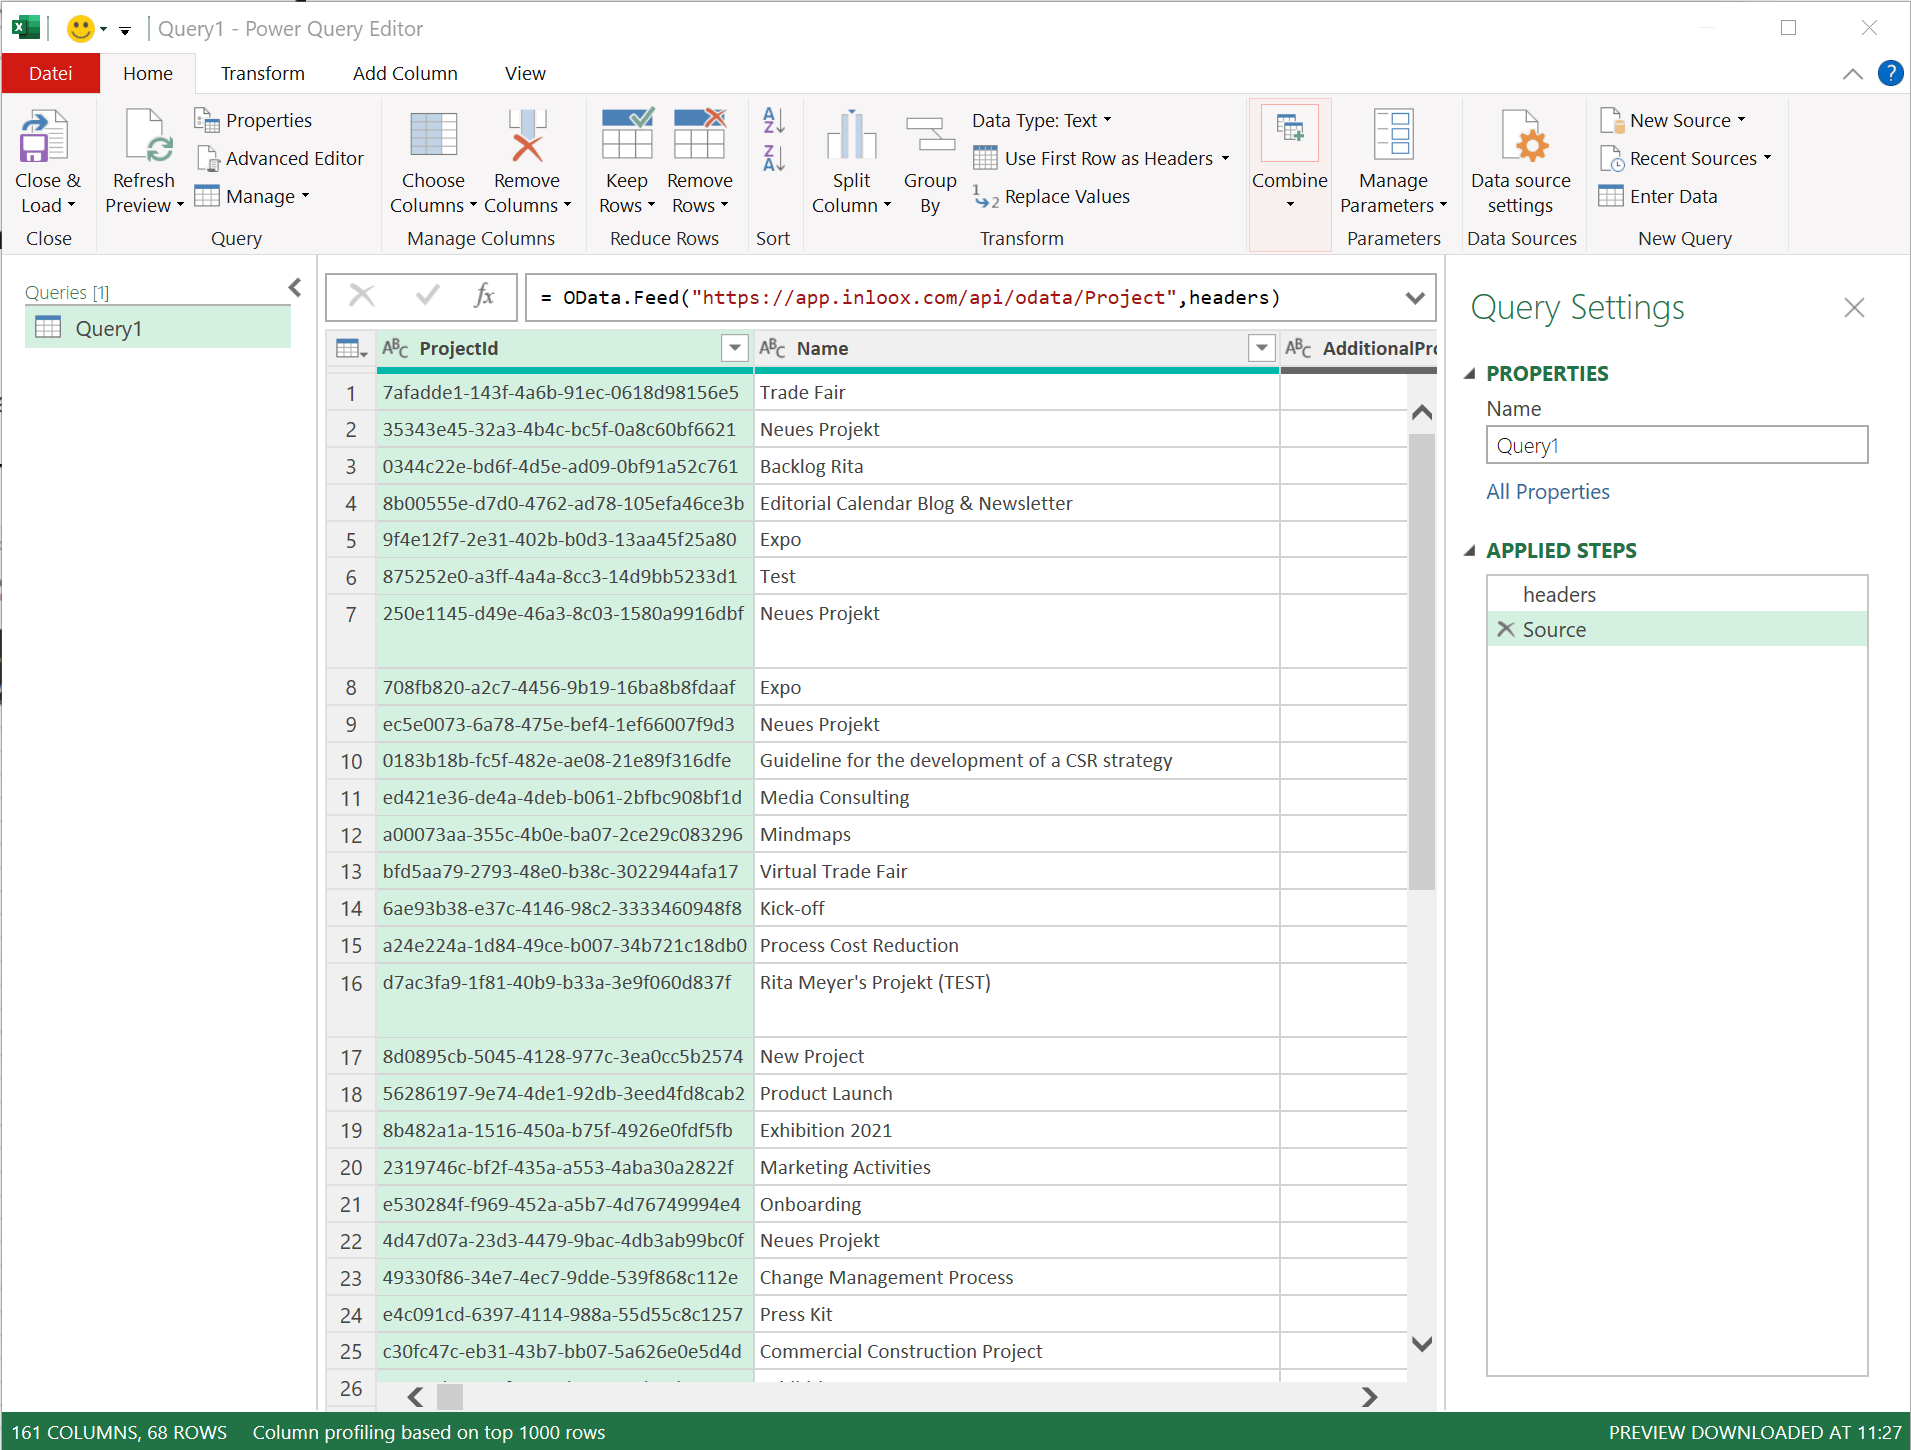The image size is (1911, 1450).
Task: Select the 'Press Kit' cell
Action: click(x=1016, y=1314)
